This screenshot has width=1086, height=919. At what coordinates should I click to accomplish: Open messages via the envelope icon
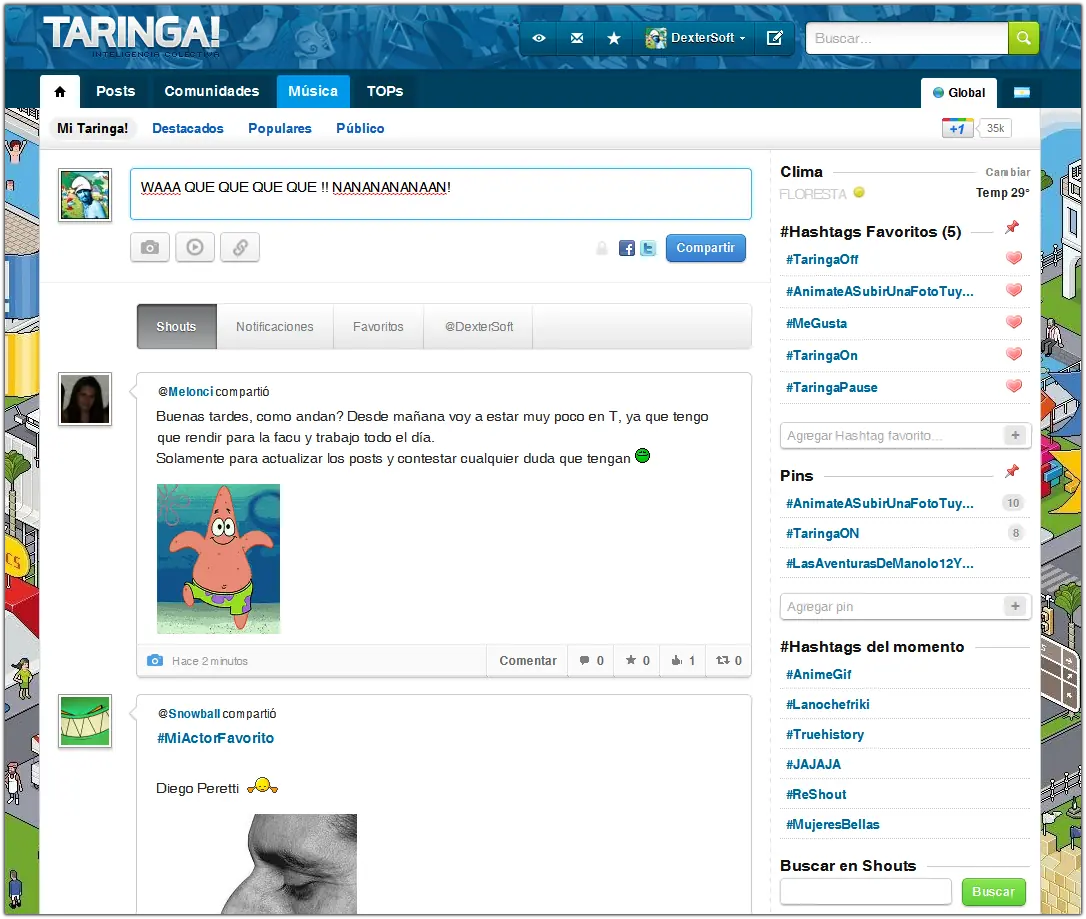click(x=577, y=38)
